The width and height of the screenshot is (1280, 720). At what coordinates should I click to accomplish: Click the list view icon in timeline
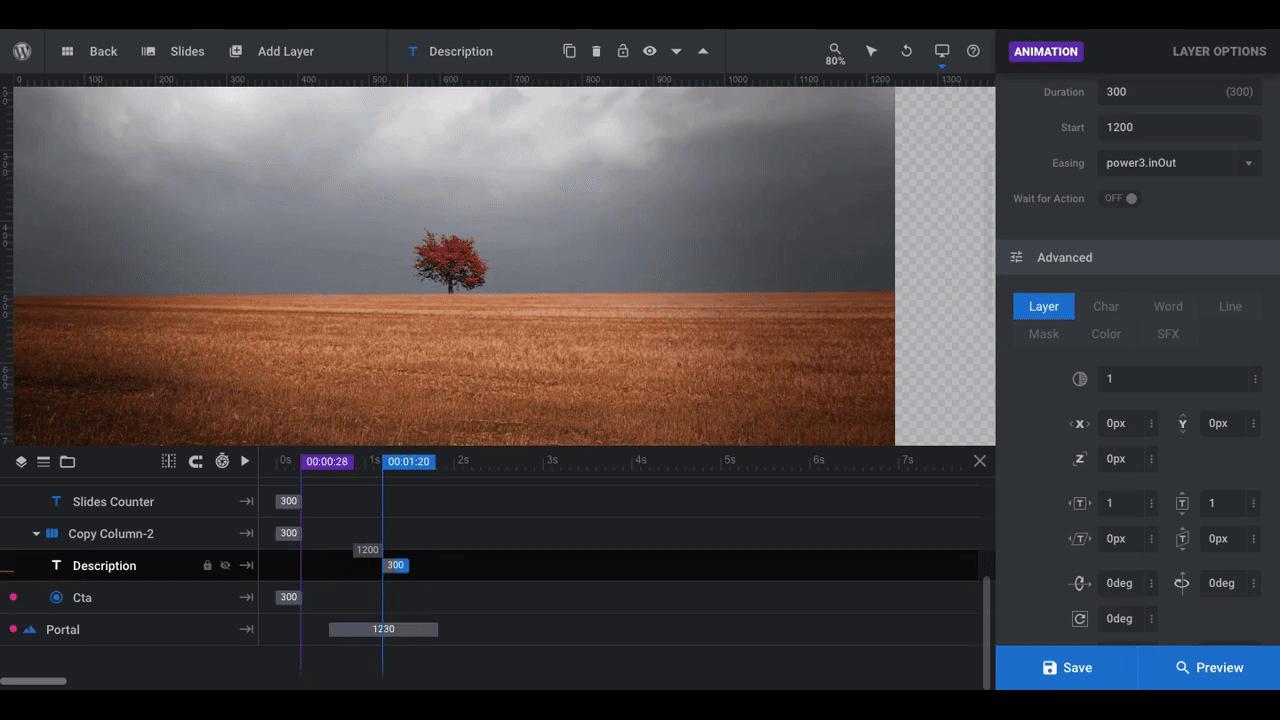pos(44,461)
